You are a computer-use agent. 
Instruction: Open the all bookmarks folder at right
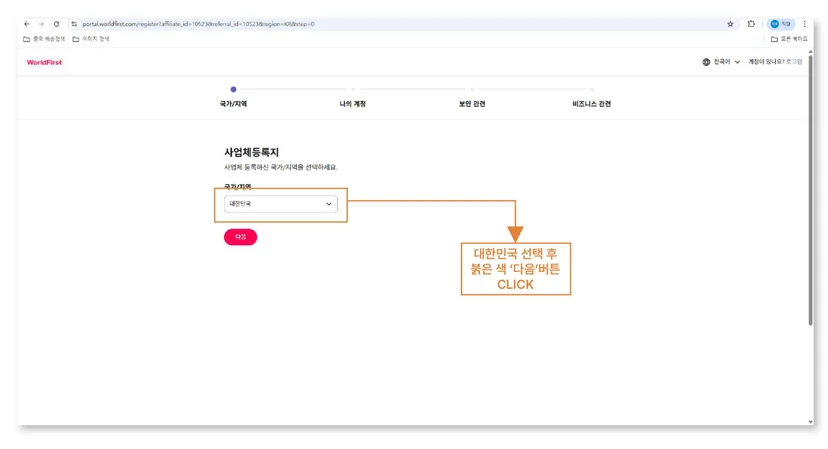point(789,39)
